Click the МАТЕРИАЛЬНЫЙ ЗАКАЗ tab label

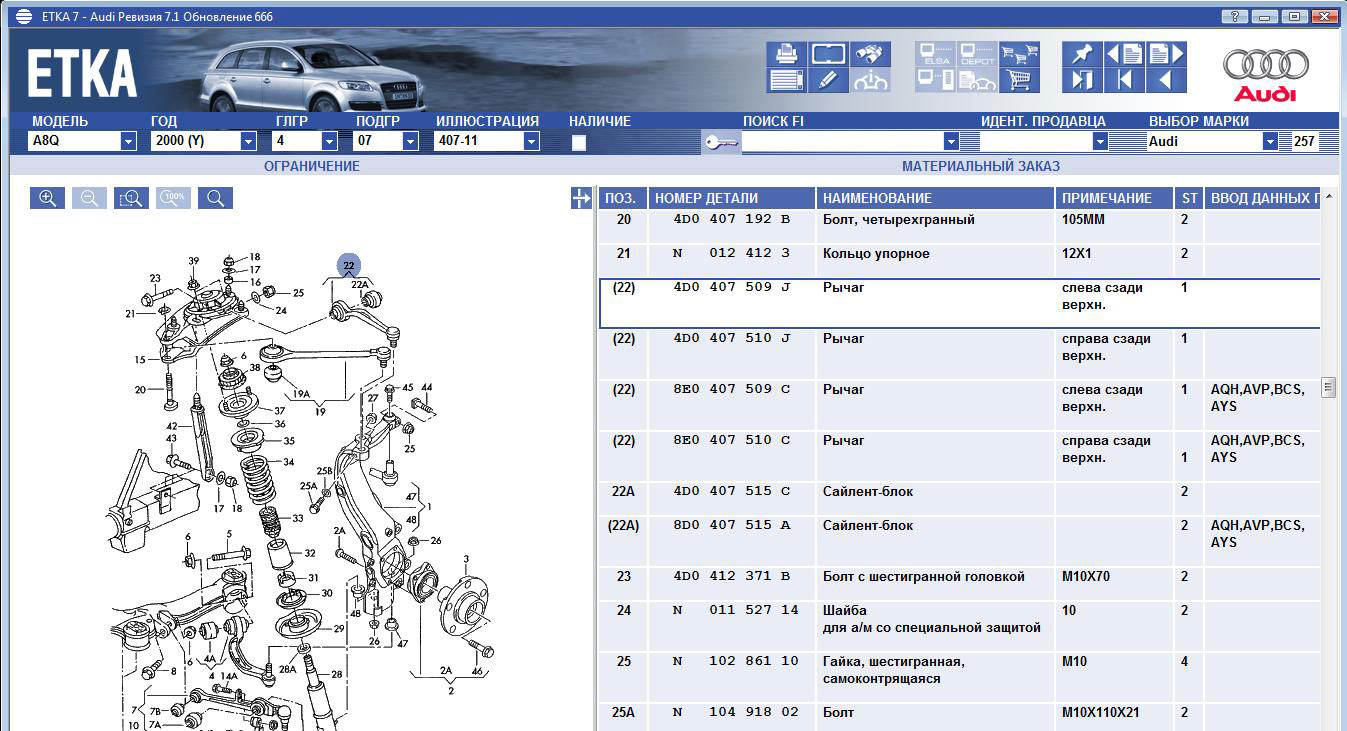pyautogui.click(x=980, y=166)
